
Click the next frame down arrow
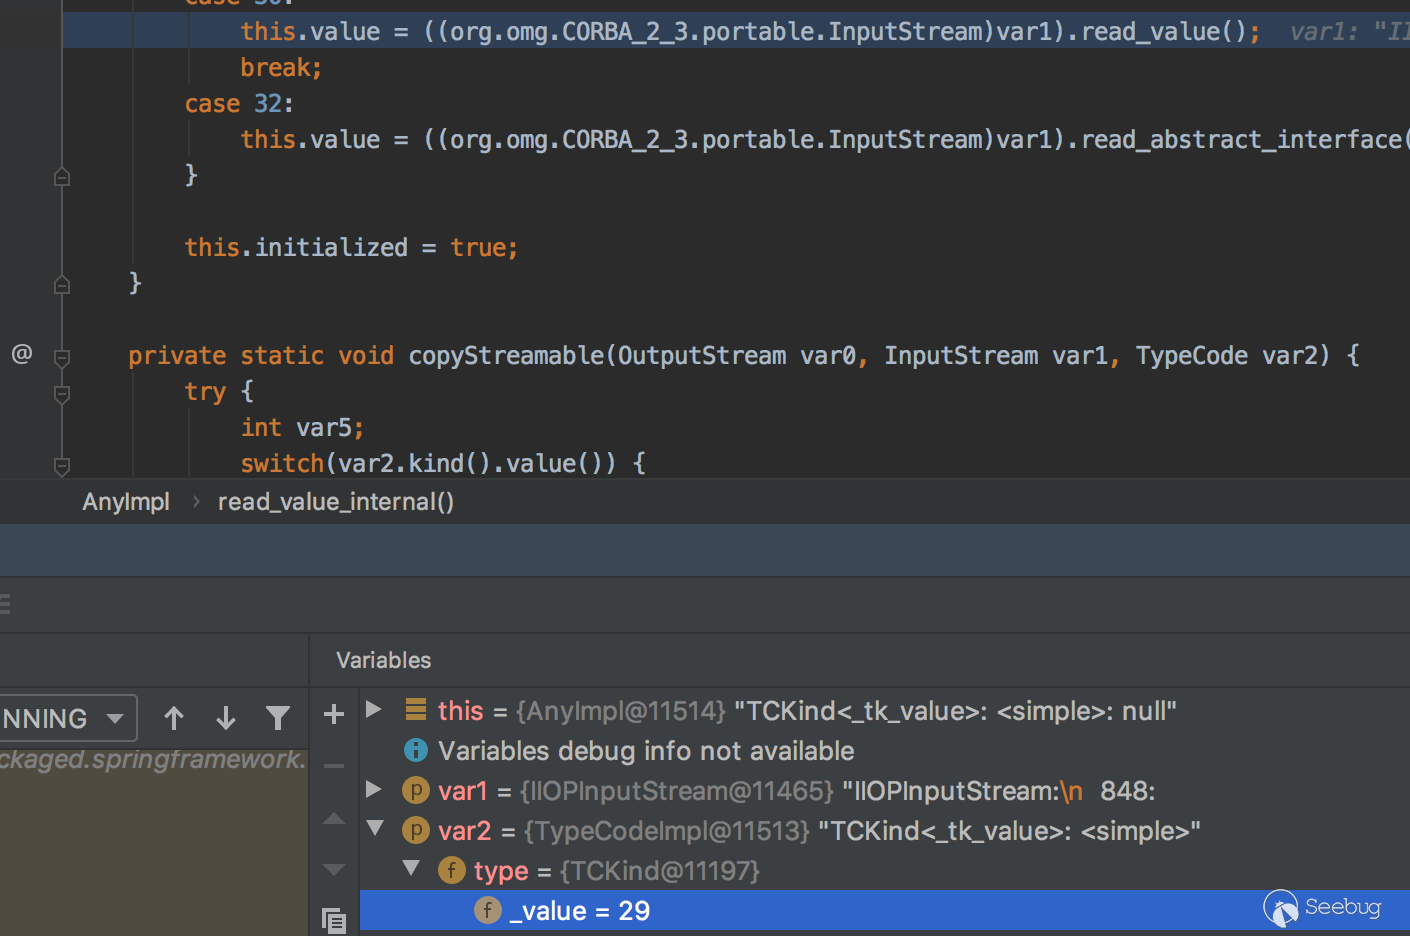tap(226, 718)
